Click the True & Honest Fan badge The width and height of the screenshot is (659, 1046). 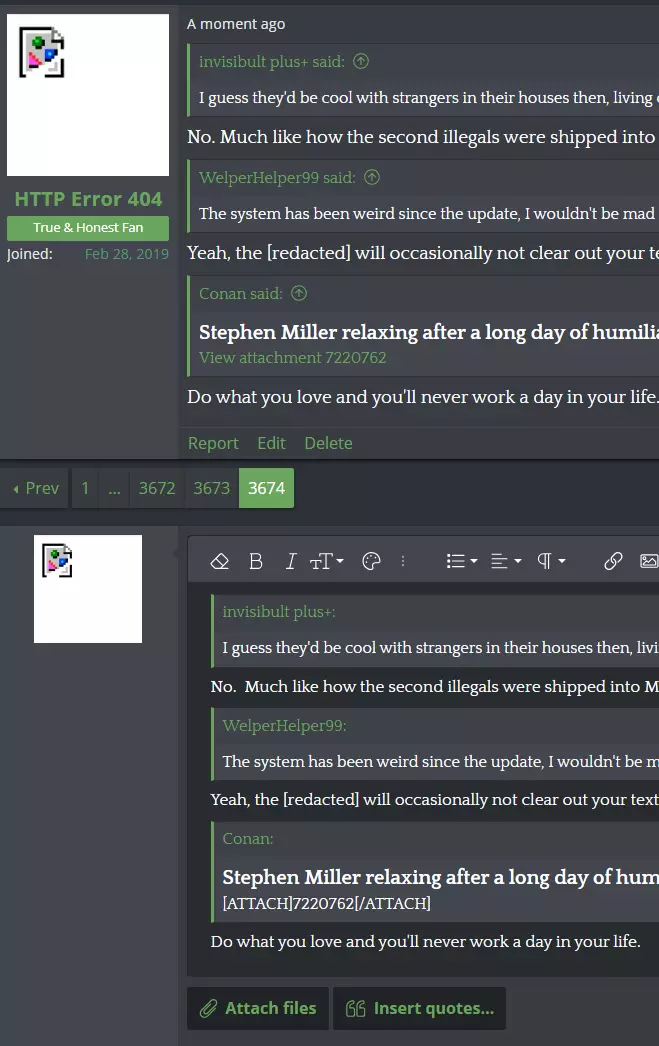(x=88, y=227)
